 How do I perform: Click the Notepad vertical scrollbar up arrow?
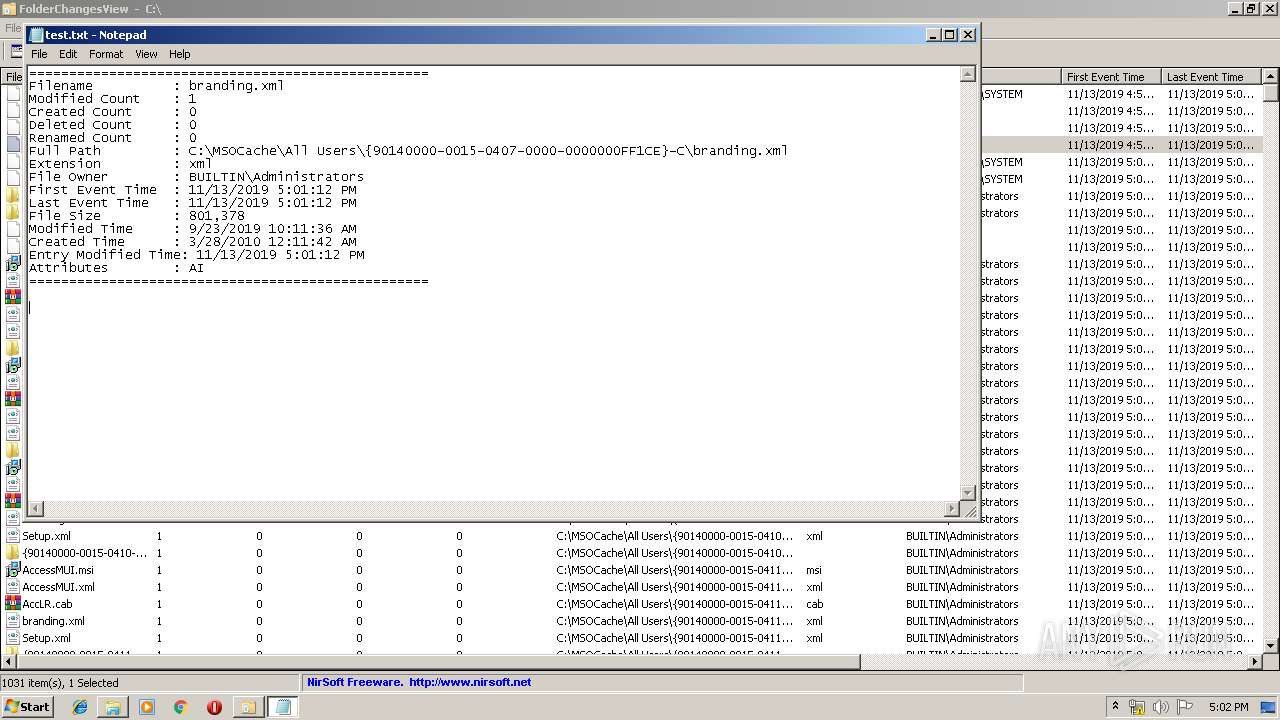pos(967,74)
